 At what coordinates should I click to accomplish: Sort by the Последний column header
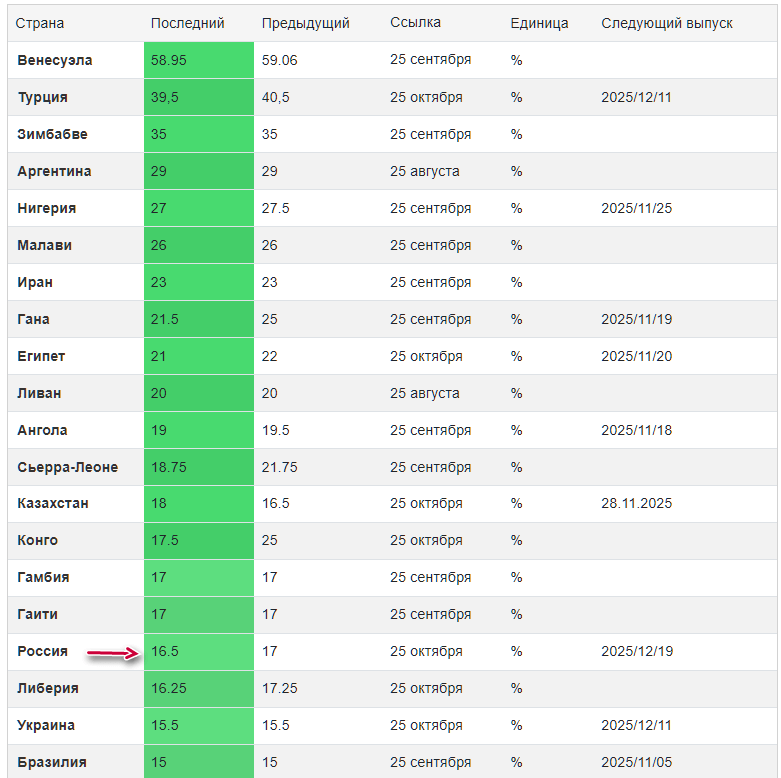(187, 23)
